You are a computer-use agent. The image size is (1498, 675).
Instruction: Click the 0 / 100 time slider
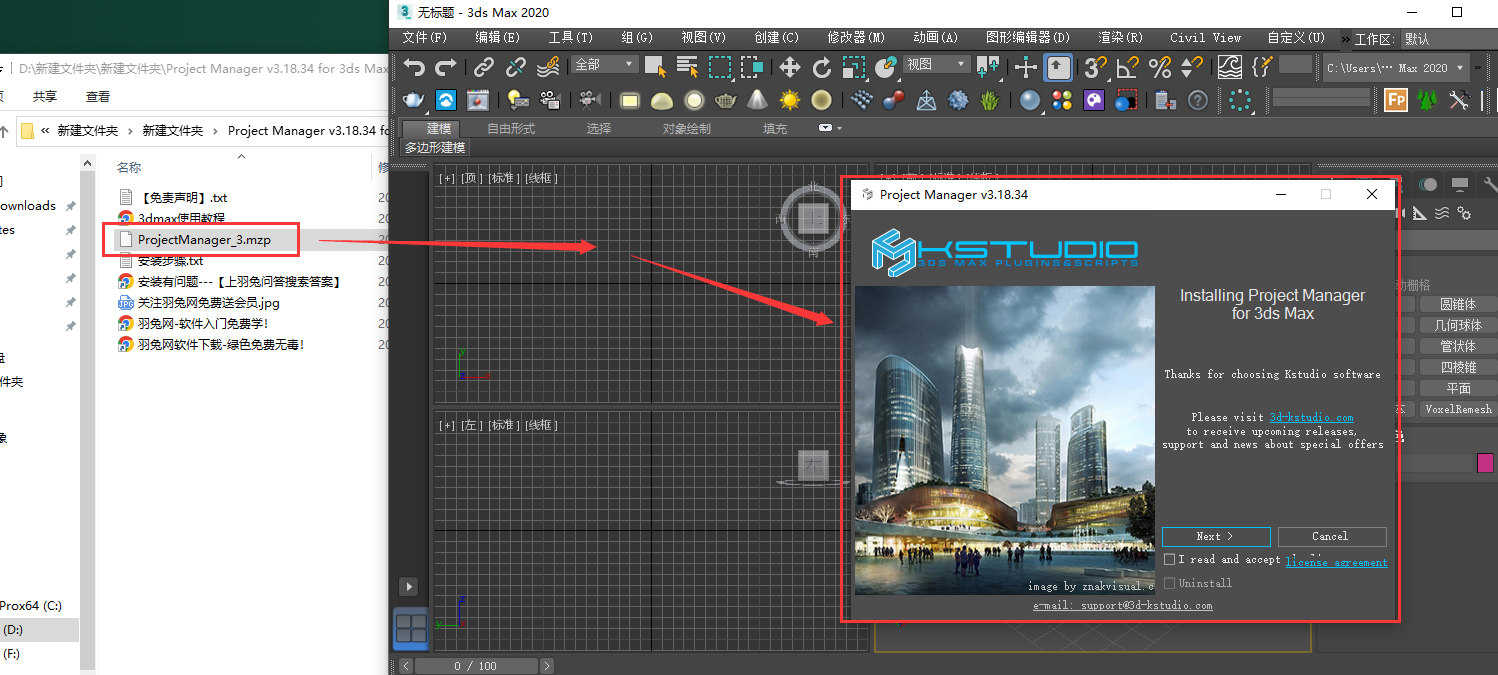[x=475, y=666]
